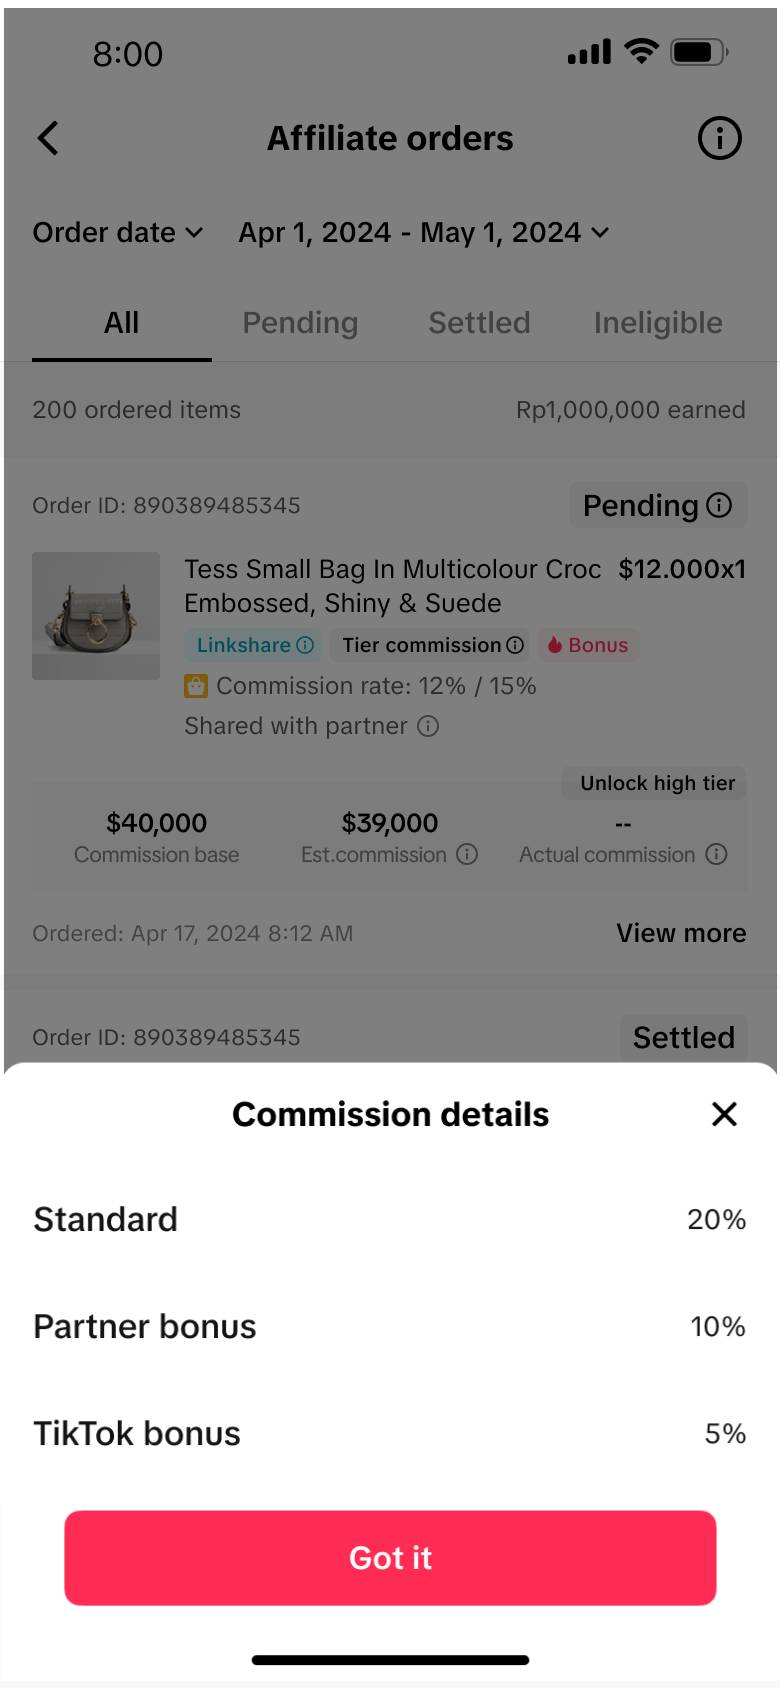Viewport: 780px width, 1688px height.
Task: Open the page info icon at top right
Action: [719, 138]
